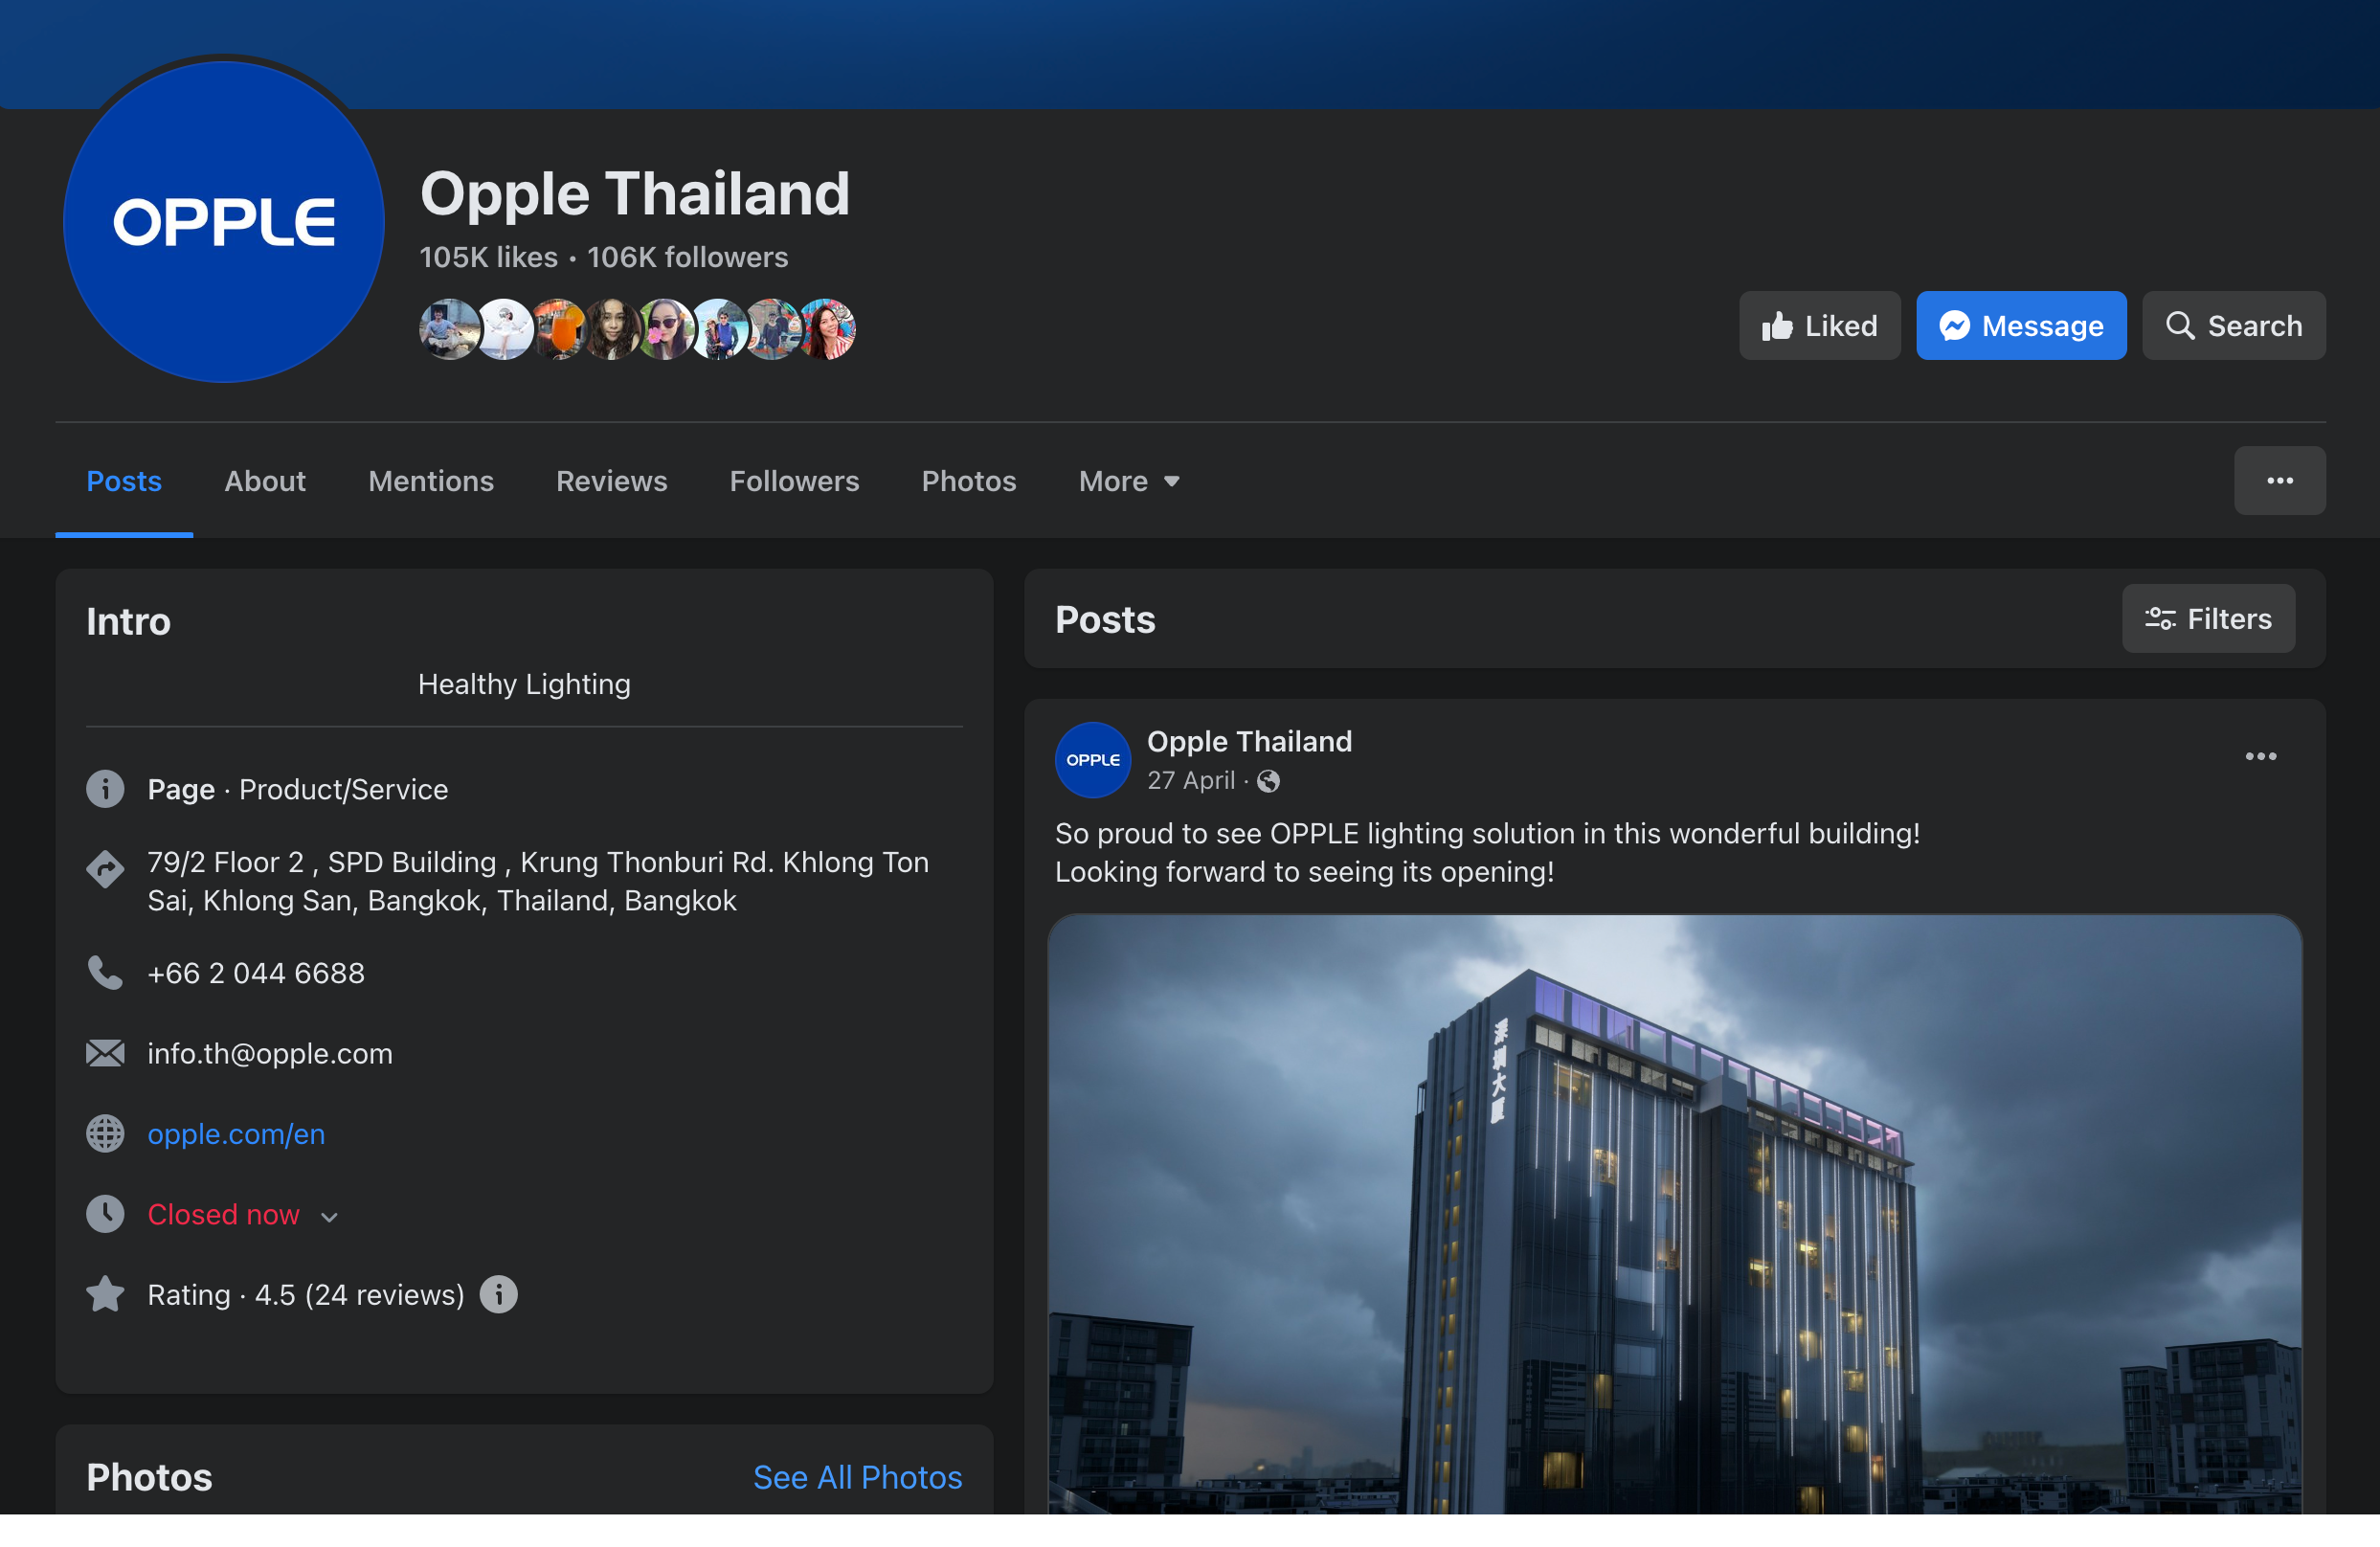Click the post author Opple avatar
The width and height of the screenshot is (2380, 1547).
pyautogui.click(x=1093, y=760)
